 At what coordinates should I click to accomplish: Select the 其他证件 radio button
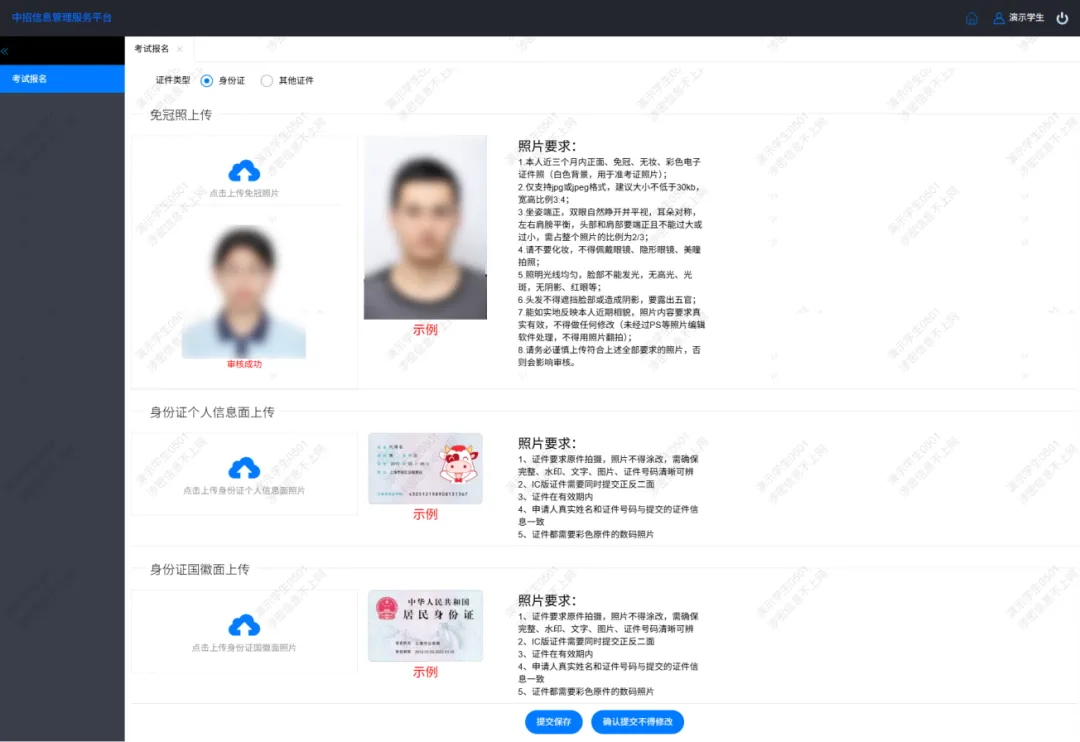266,81
